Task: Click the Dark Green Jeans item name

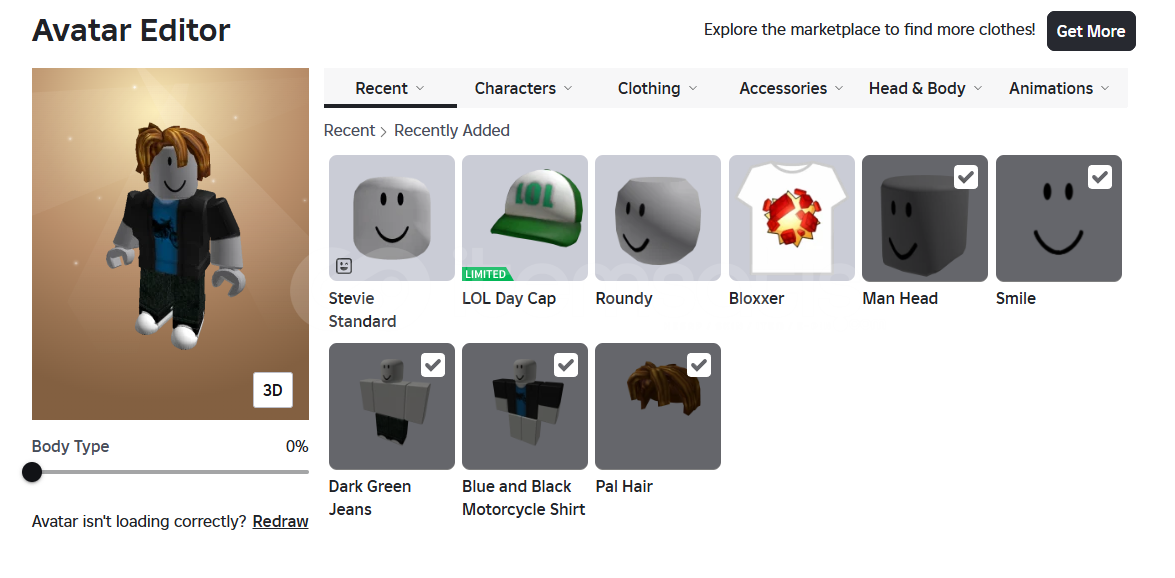Action: point(370,498)
